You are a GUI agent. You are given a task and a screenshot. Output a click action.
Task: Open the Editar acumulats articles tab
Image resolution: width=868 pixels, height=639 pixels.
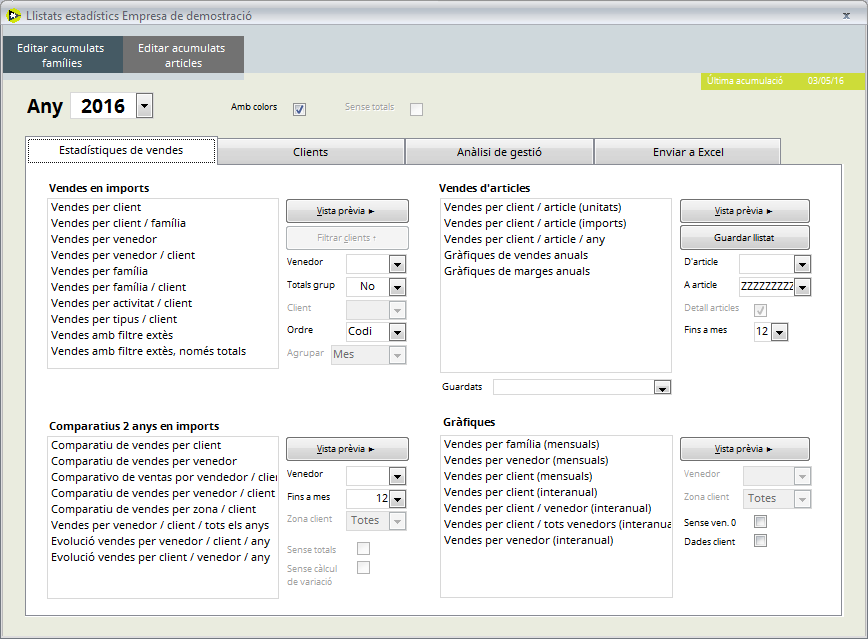coord(183,55)
